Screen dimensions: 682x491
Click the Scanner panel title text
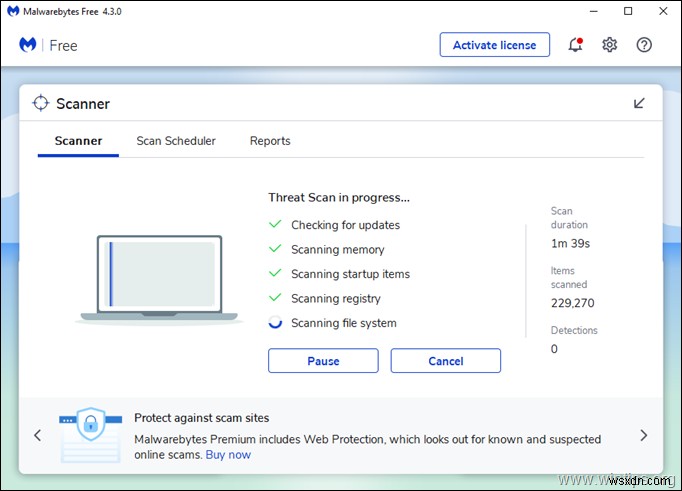click(83, 104)
